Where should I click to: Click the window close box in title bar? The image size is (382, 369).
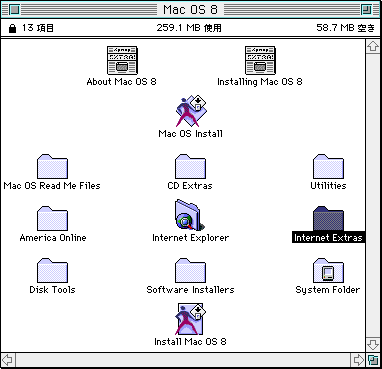(14, 10)
